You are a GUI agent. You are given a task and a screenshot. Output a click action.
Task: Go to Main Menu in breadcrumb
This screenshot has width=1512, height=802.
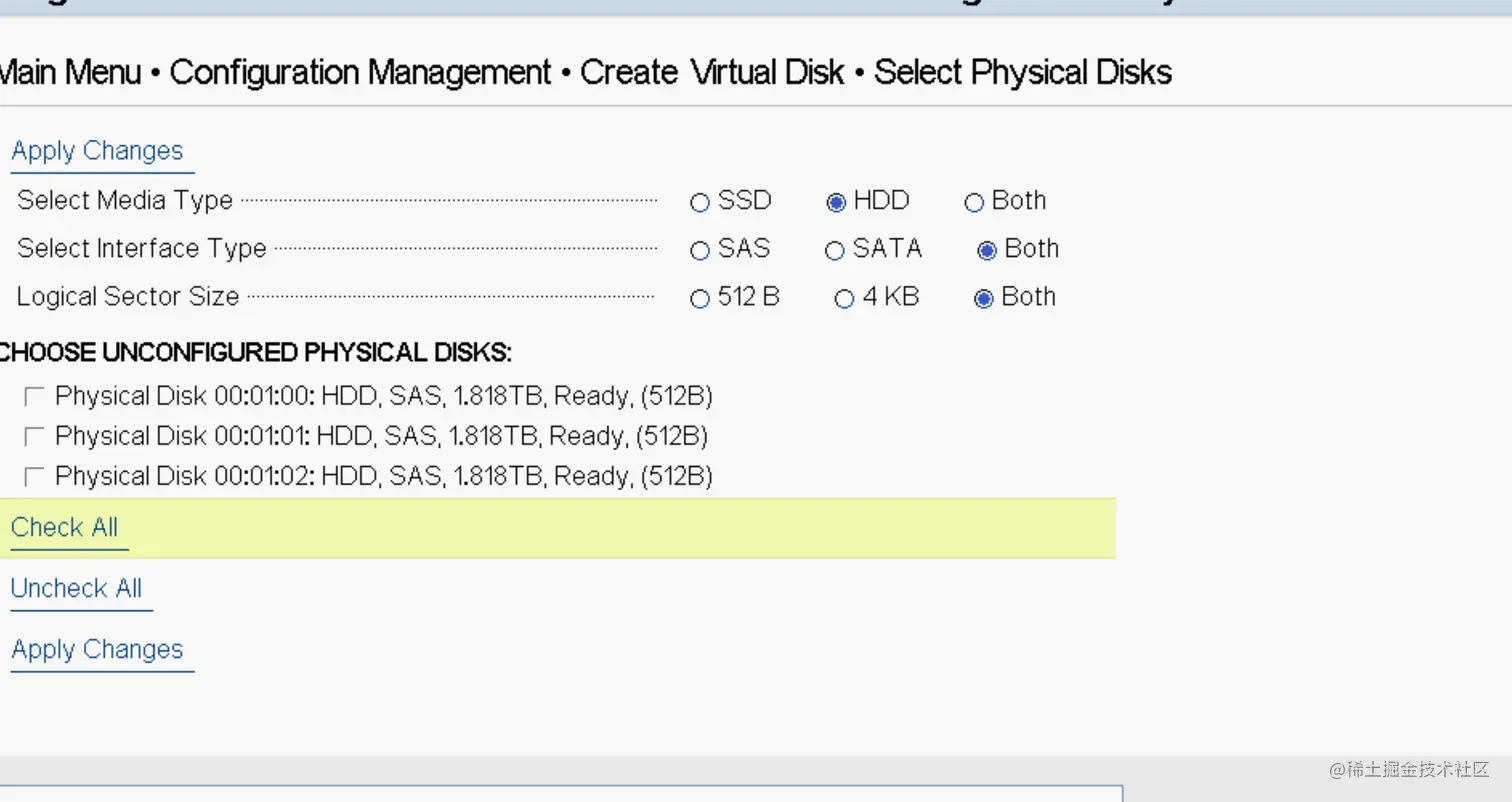pyautogui.click(x=70, y=73)
